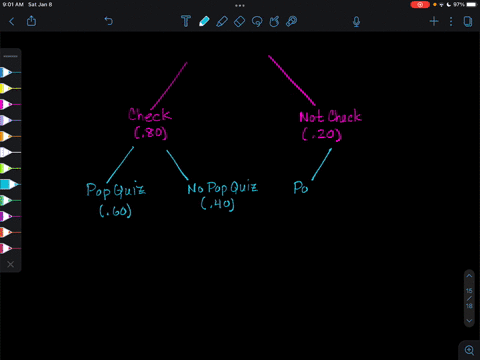The image size is (480, 360).
Task: Open the top center multitasking dots
Action: click(x=240, y=5)
